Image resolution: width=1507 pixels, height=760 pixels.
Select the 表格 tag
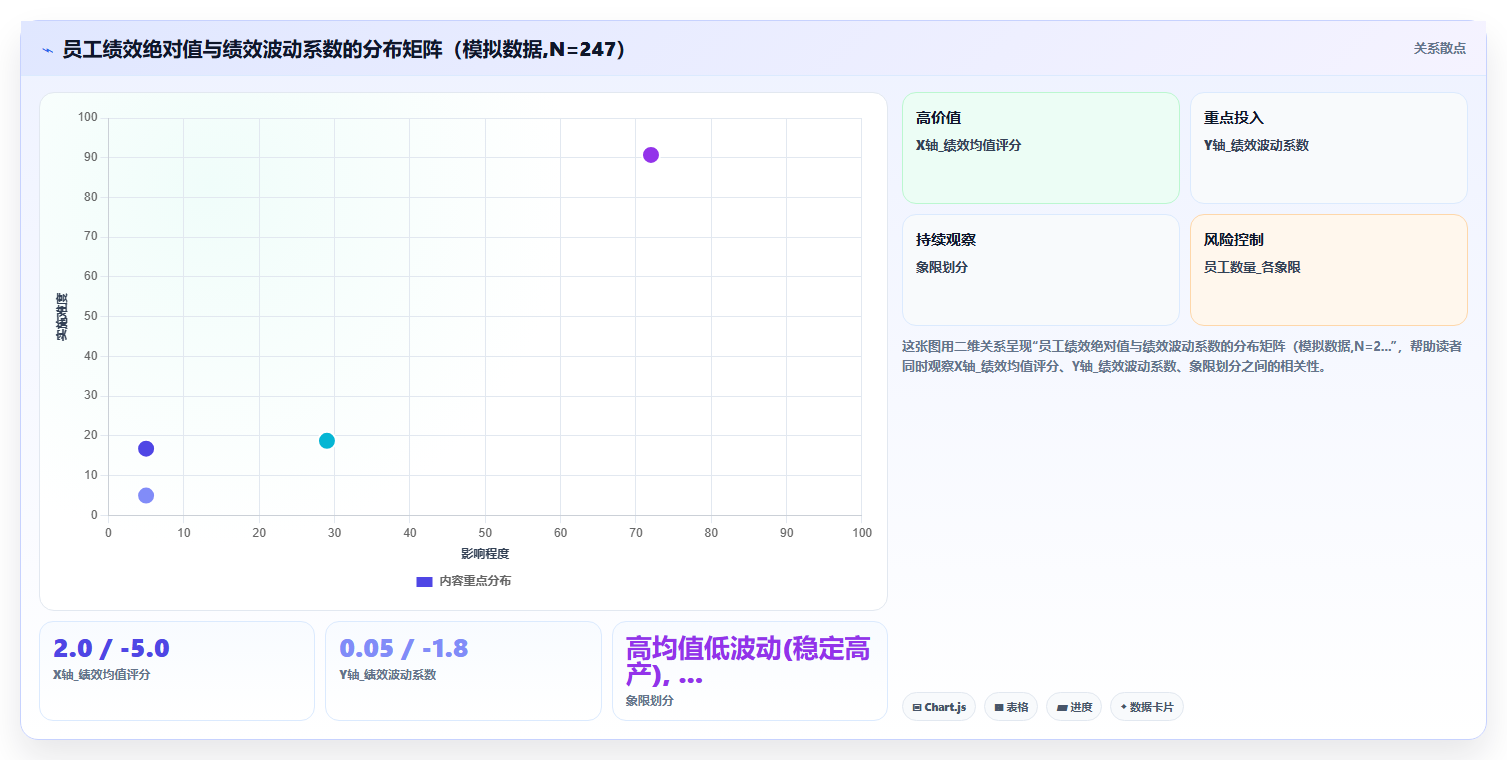point(1011,707)
